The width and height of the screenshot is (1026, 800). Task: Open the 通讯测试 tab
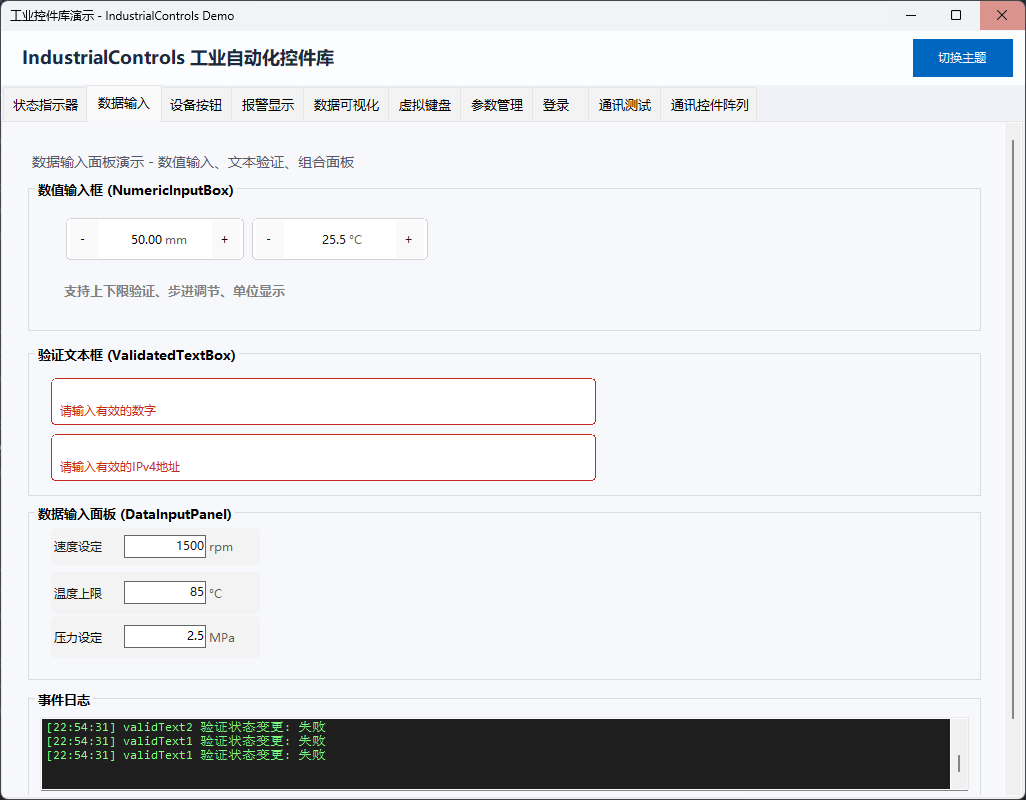(x=624, y=105)
